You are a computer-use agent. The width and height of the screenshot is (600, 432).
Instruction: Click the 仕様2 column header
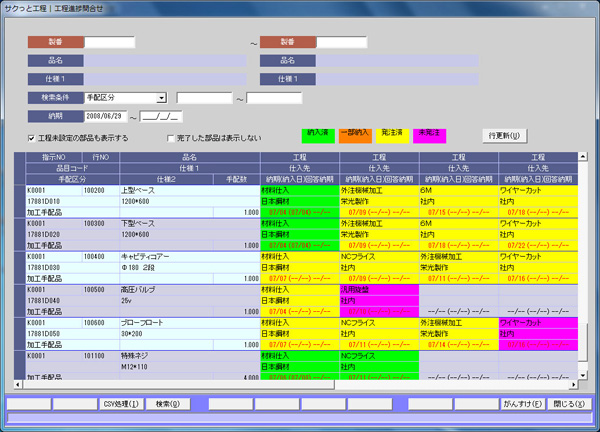(166, 179)
